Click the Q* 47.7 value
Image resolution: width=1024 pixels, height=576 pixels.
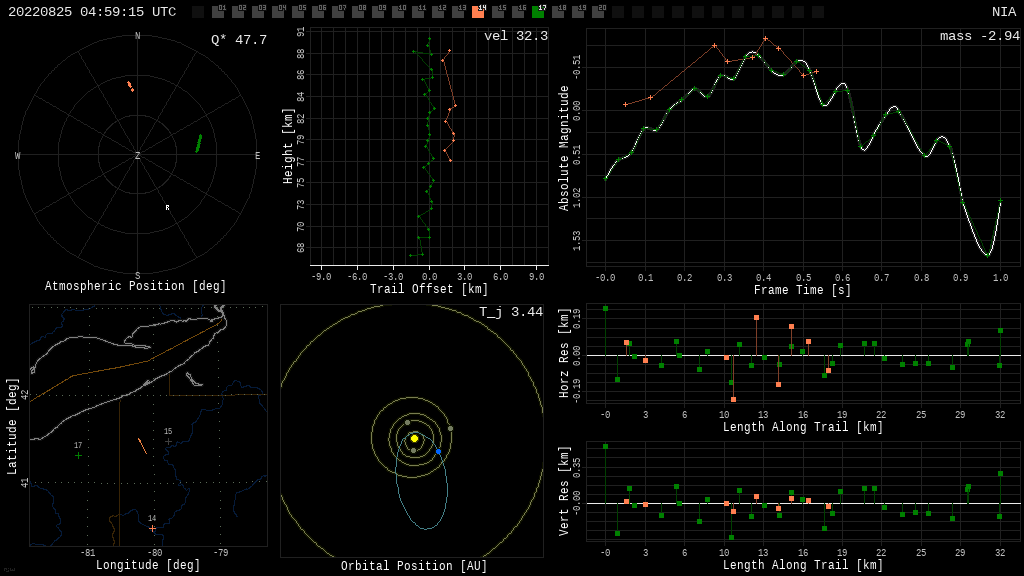coord(239,40)
